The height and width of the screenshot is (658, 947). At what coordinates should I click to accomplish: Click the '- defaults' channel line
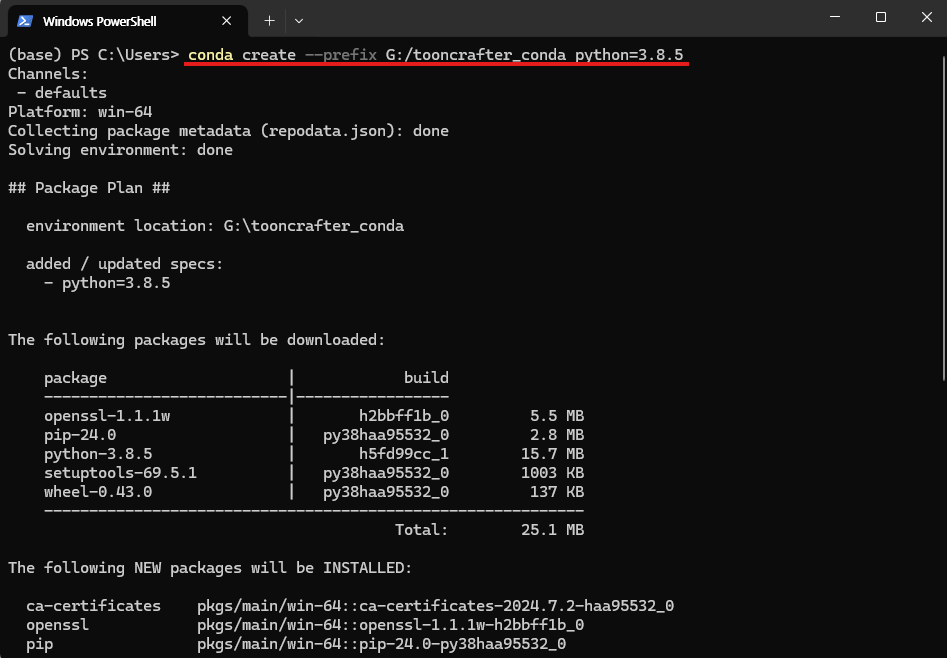coord(62,93)
